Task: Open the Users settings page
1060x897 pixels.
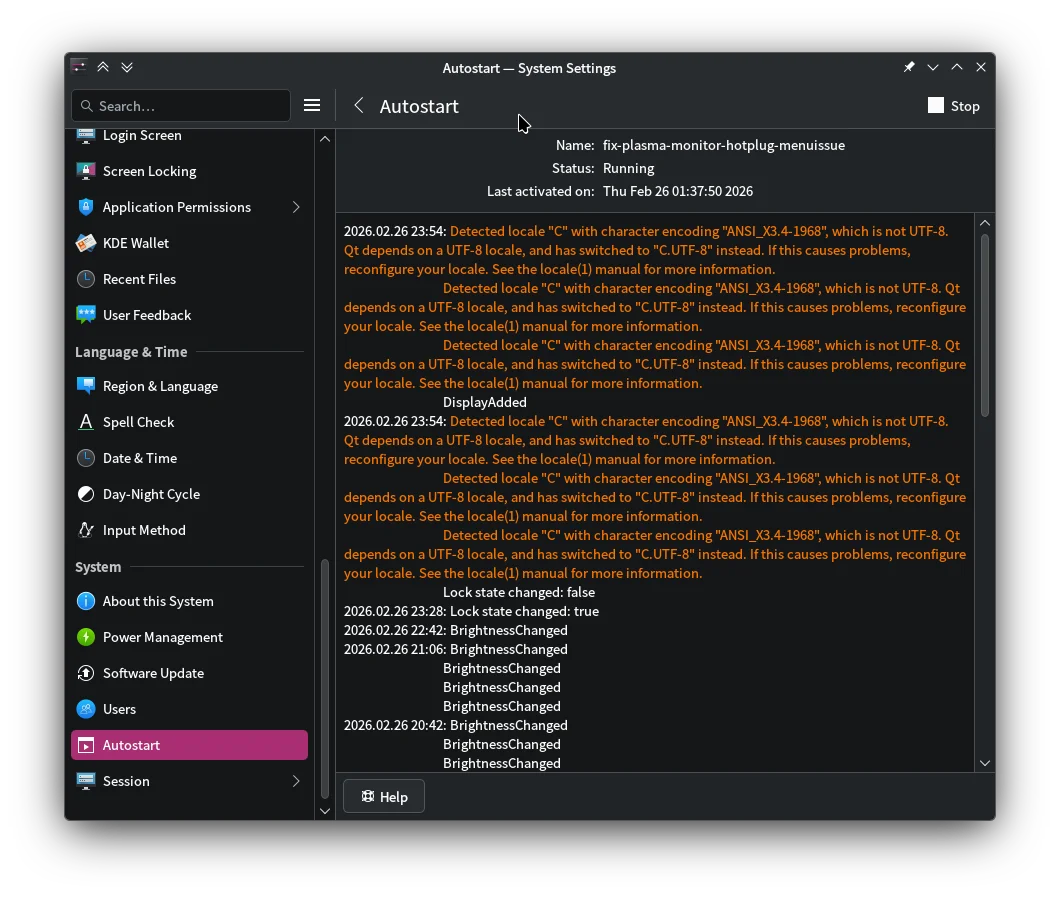Action: (119, 709)
